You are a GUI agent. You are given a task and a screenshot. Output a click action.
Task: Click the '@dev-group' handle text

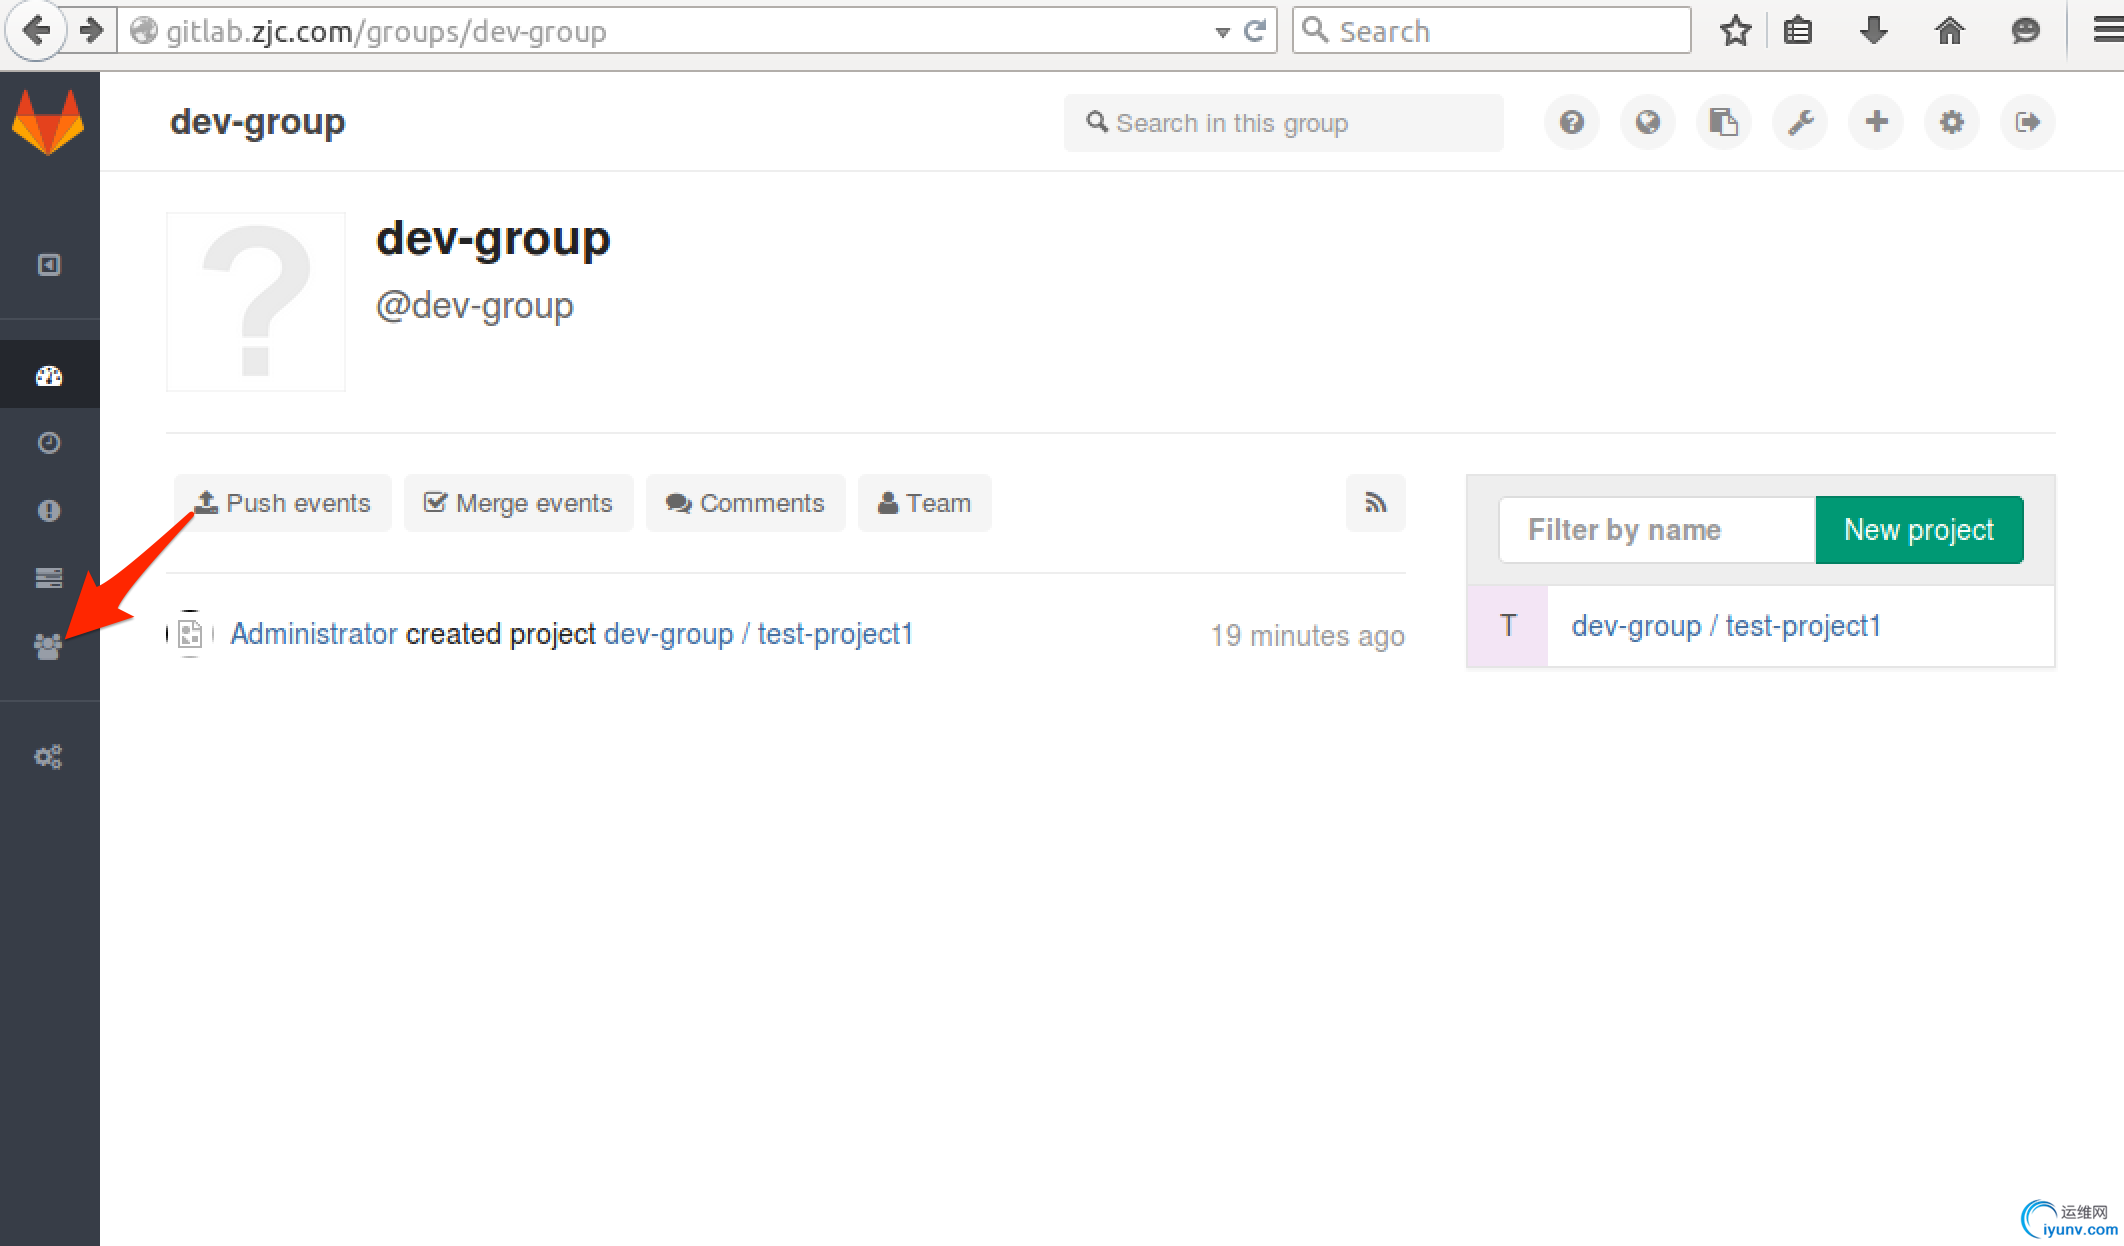click(475, 306)
